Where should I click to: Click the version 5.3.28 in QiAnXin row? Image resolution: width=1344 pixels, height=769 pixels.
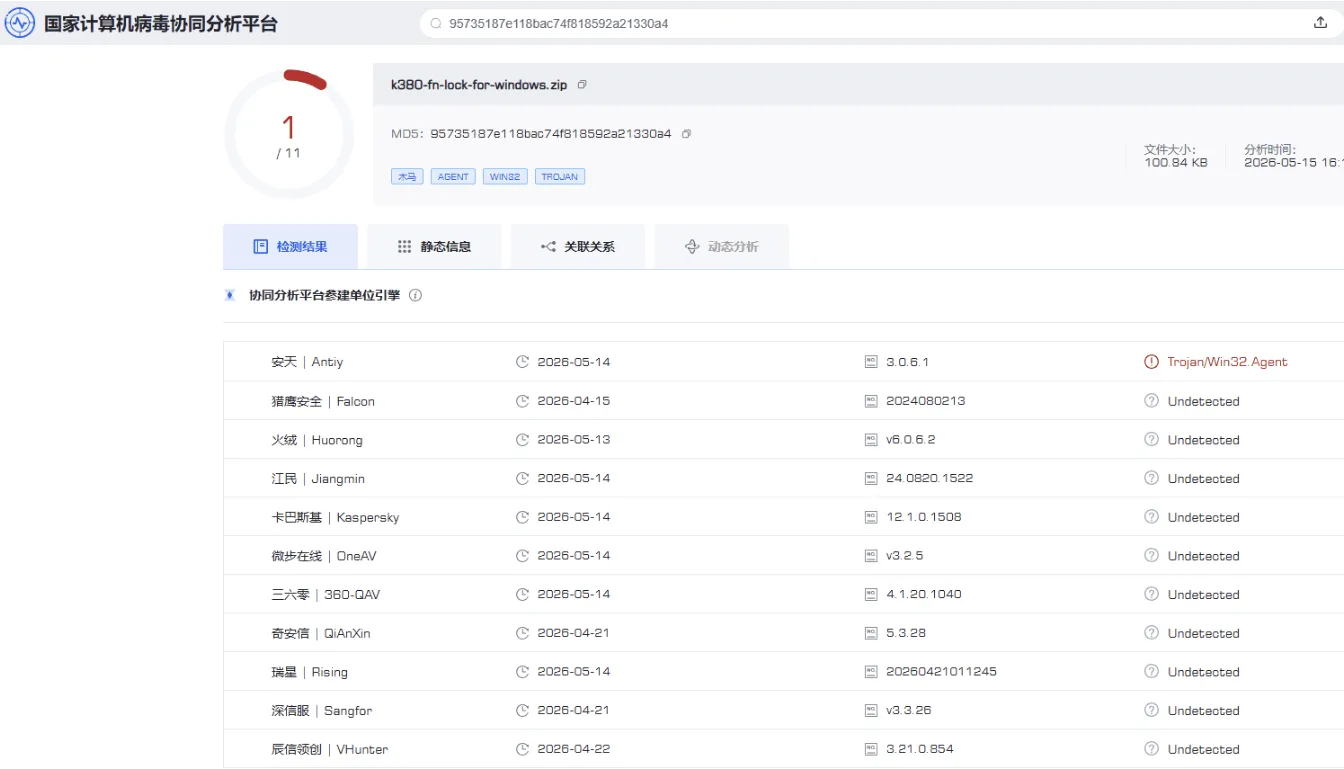(906, 633)
